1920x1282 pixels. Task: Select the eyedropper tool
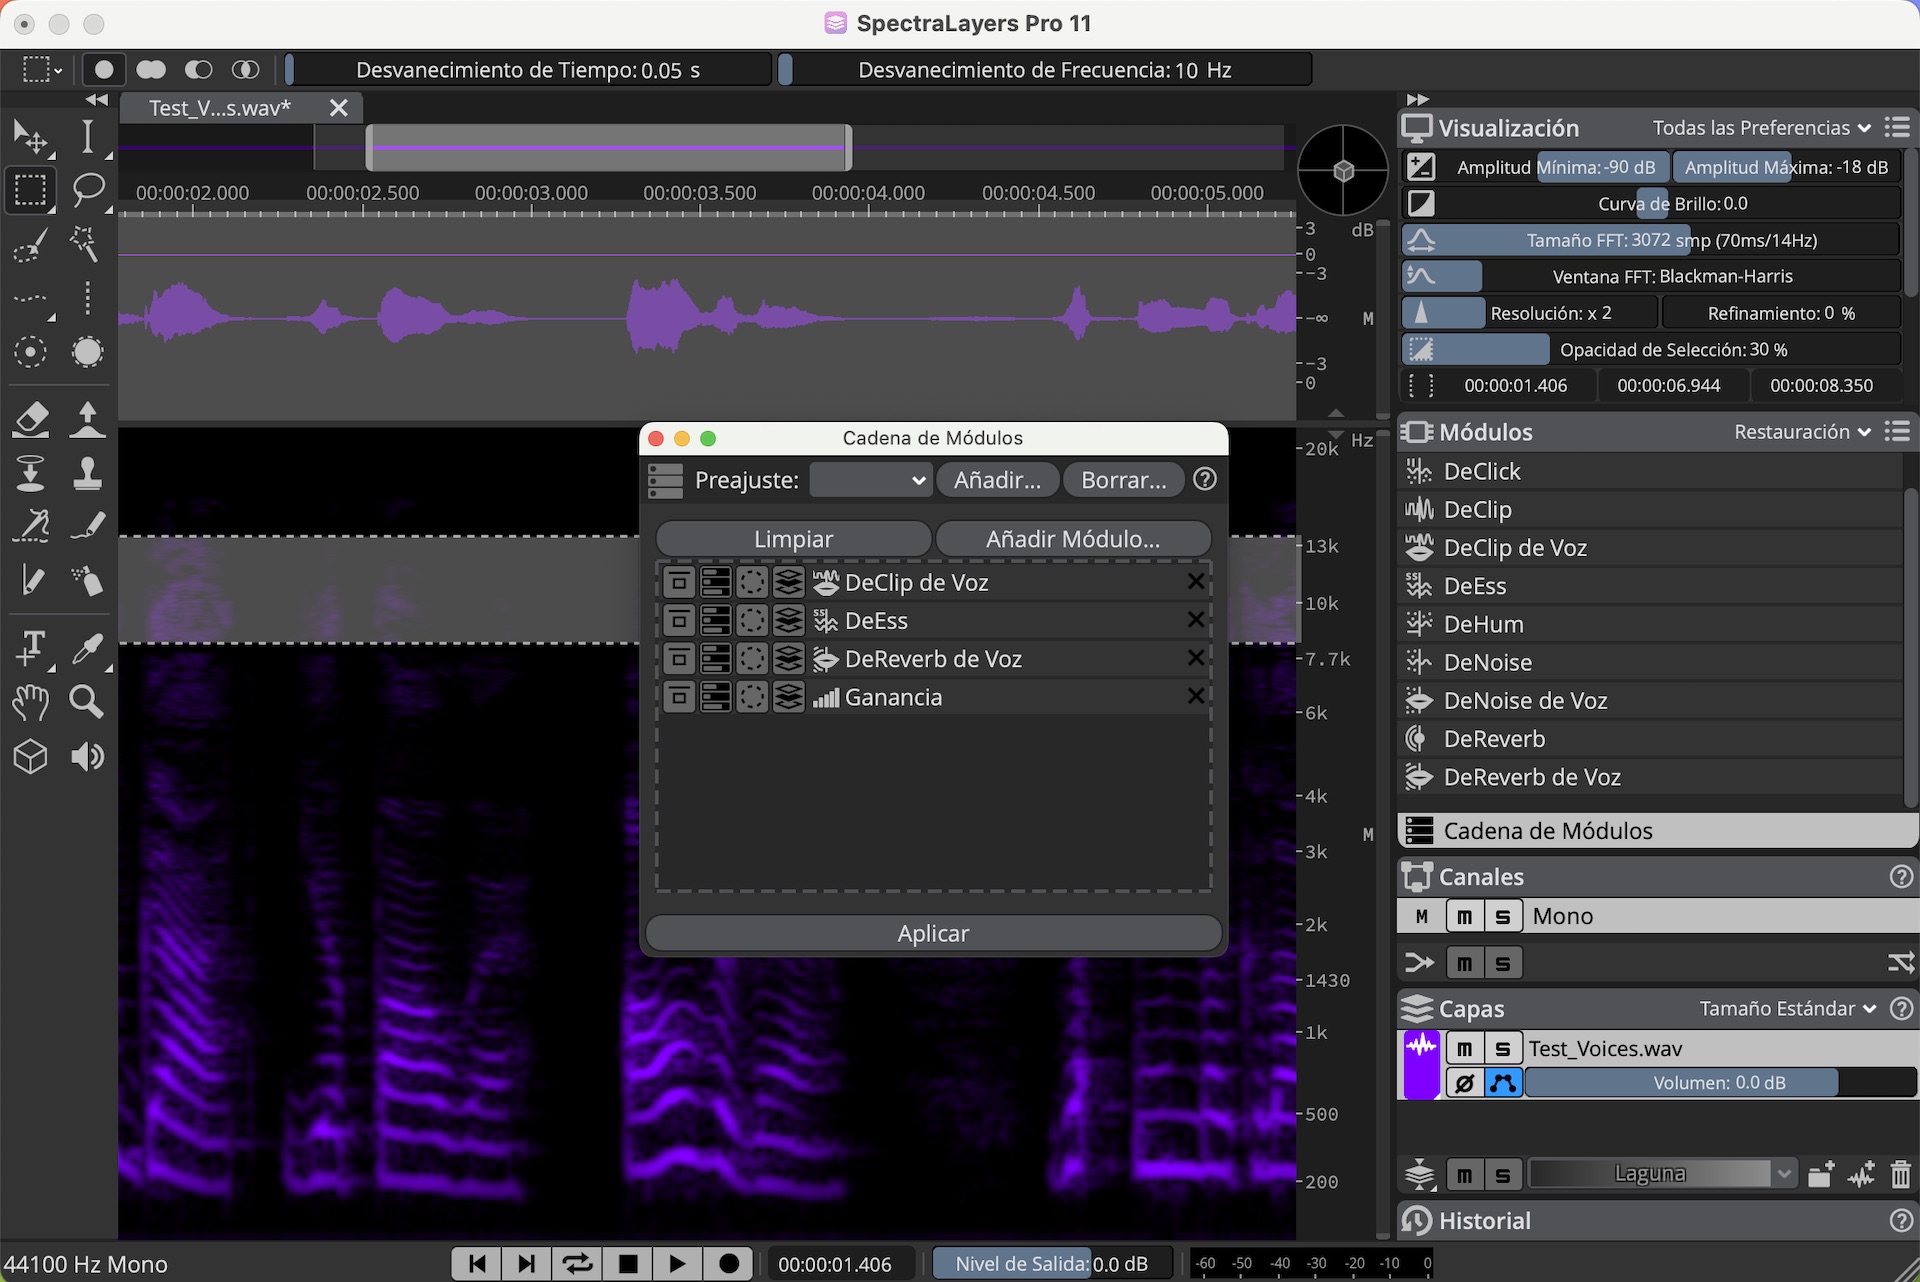[87, 649]
